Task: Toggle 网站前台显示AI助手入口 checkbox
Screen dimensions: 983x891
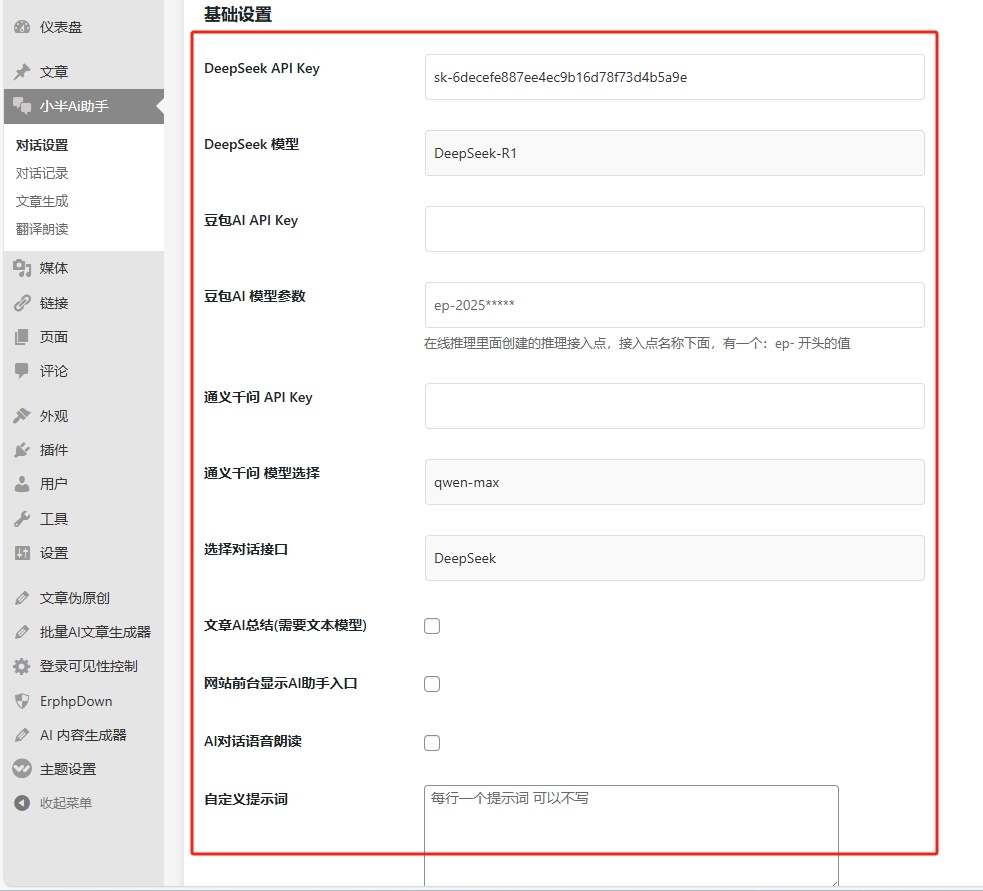Action: pos(431,684)
